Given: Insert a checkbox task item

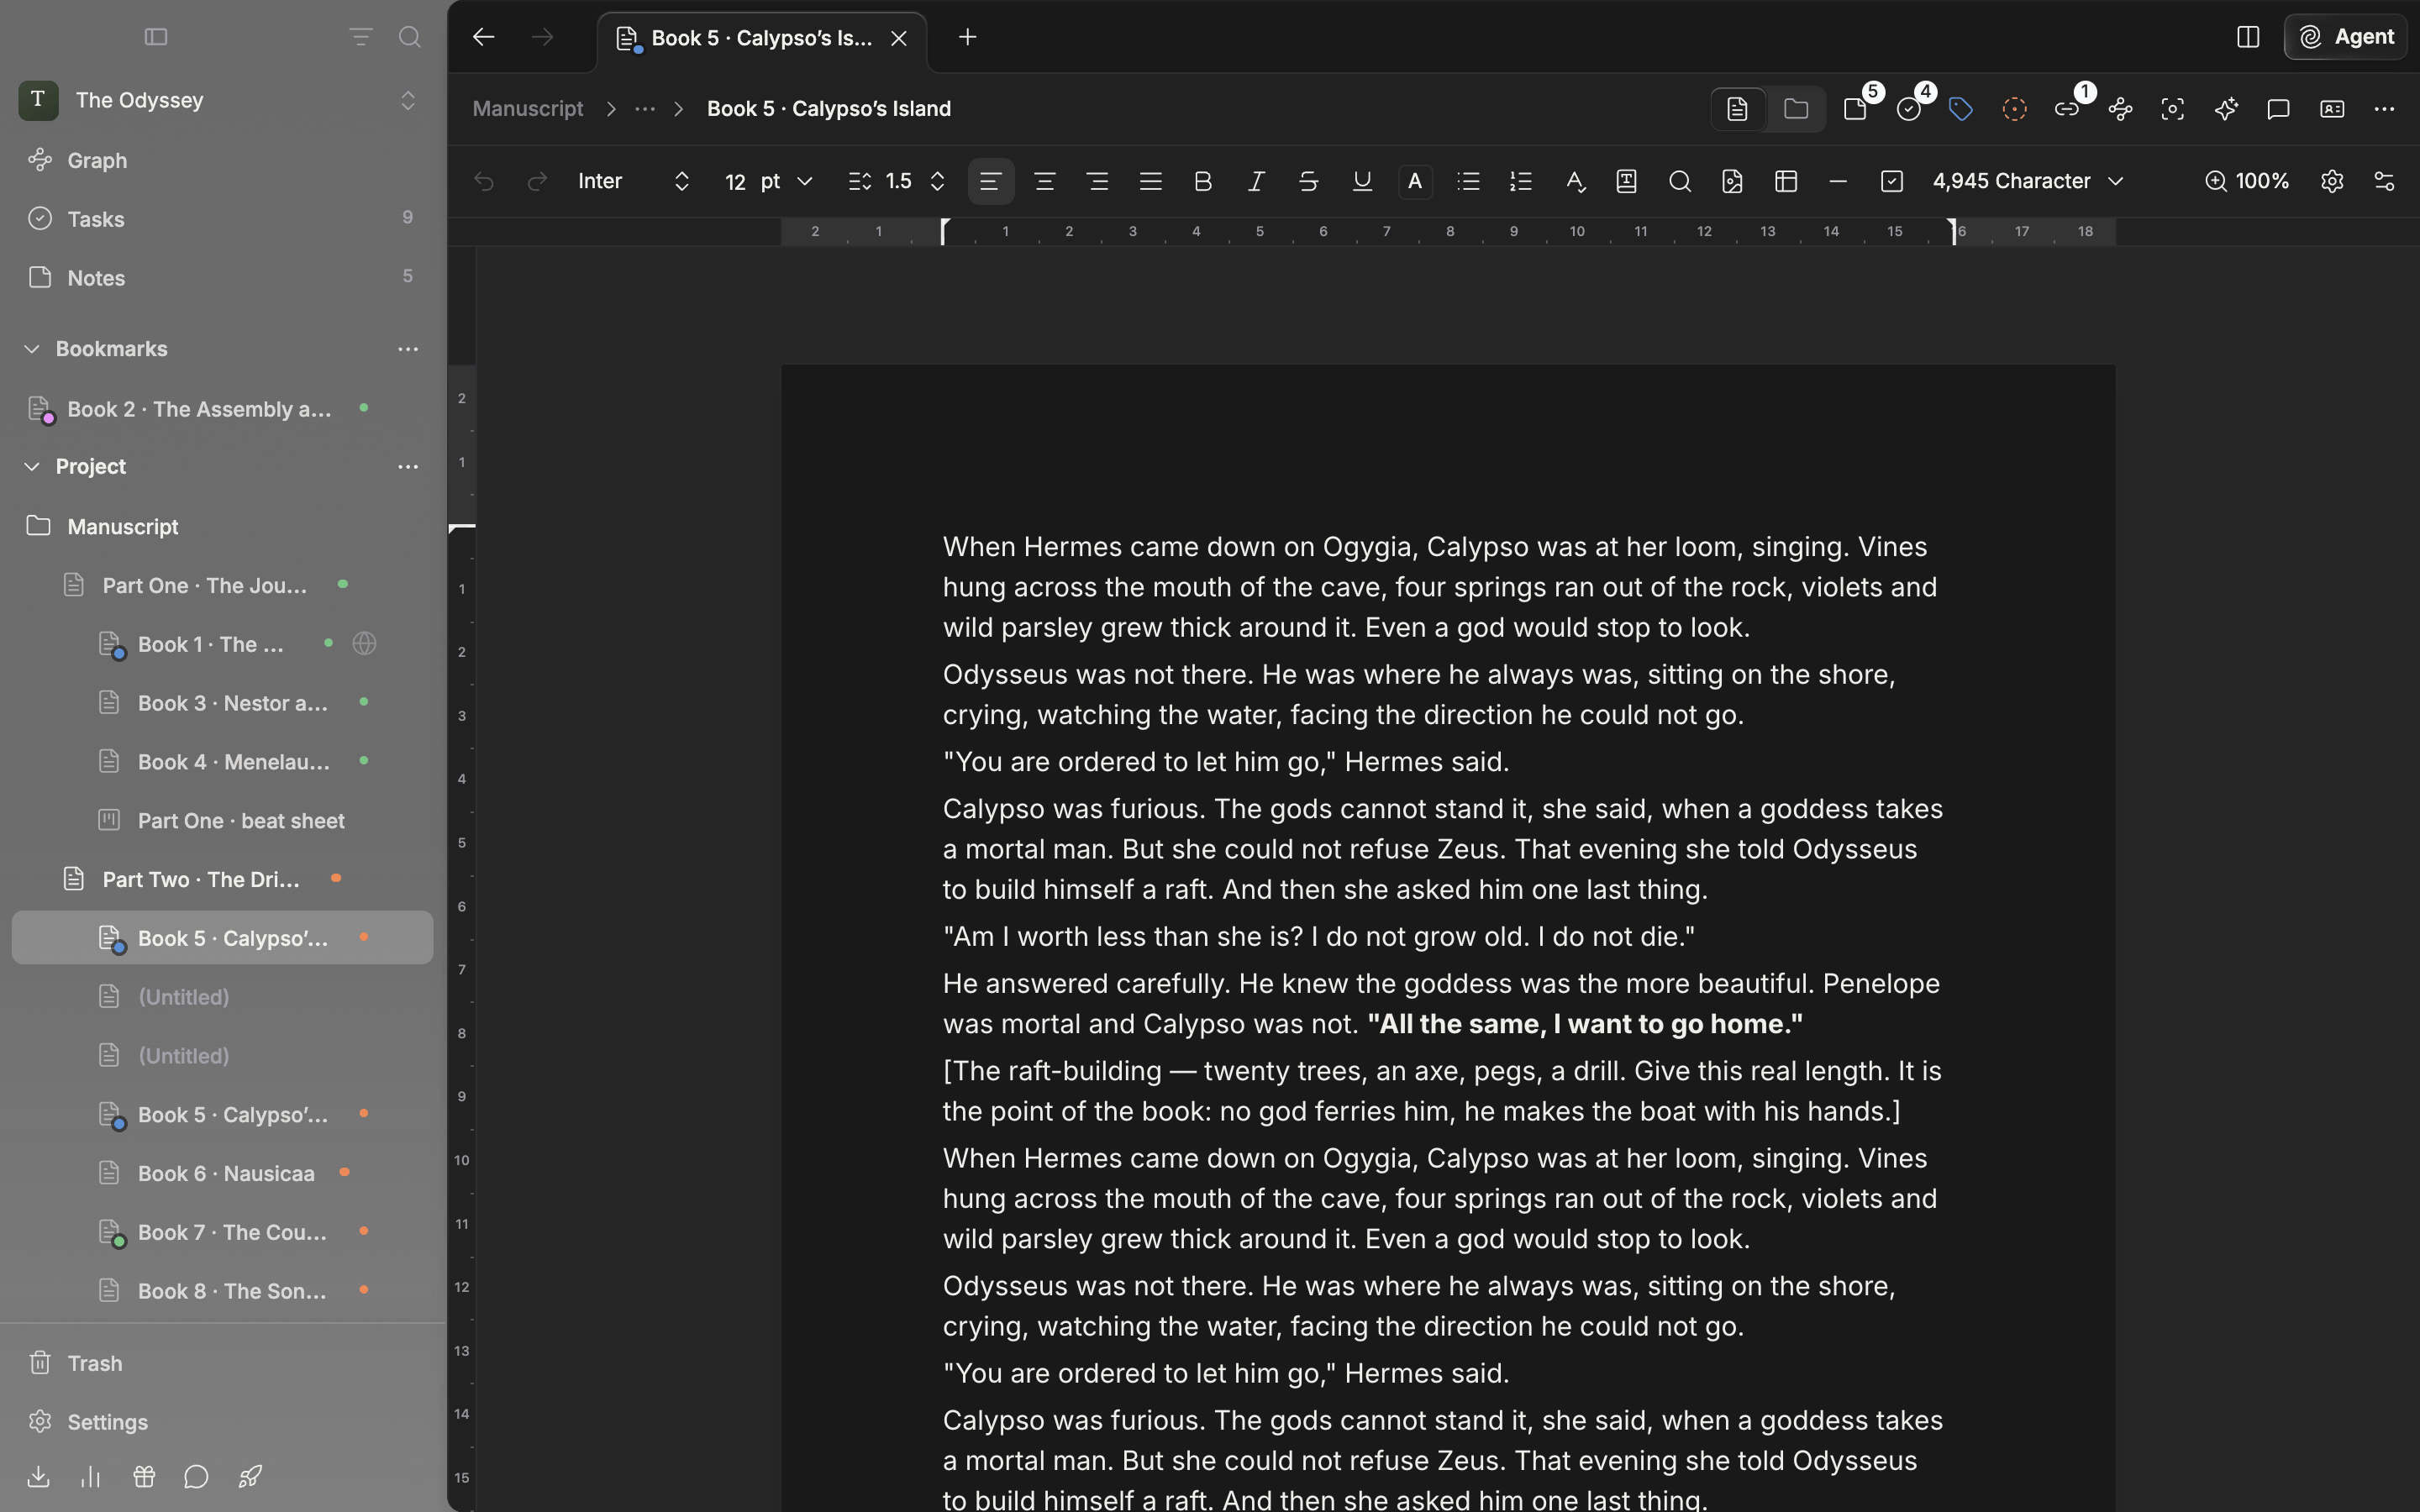Looking at the screenshot, I should [x=1891, y=181].
